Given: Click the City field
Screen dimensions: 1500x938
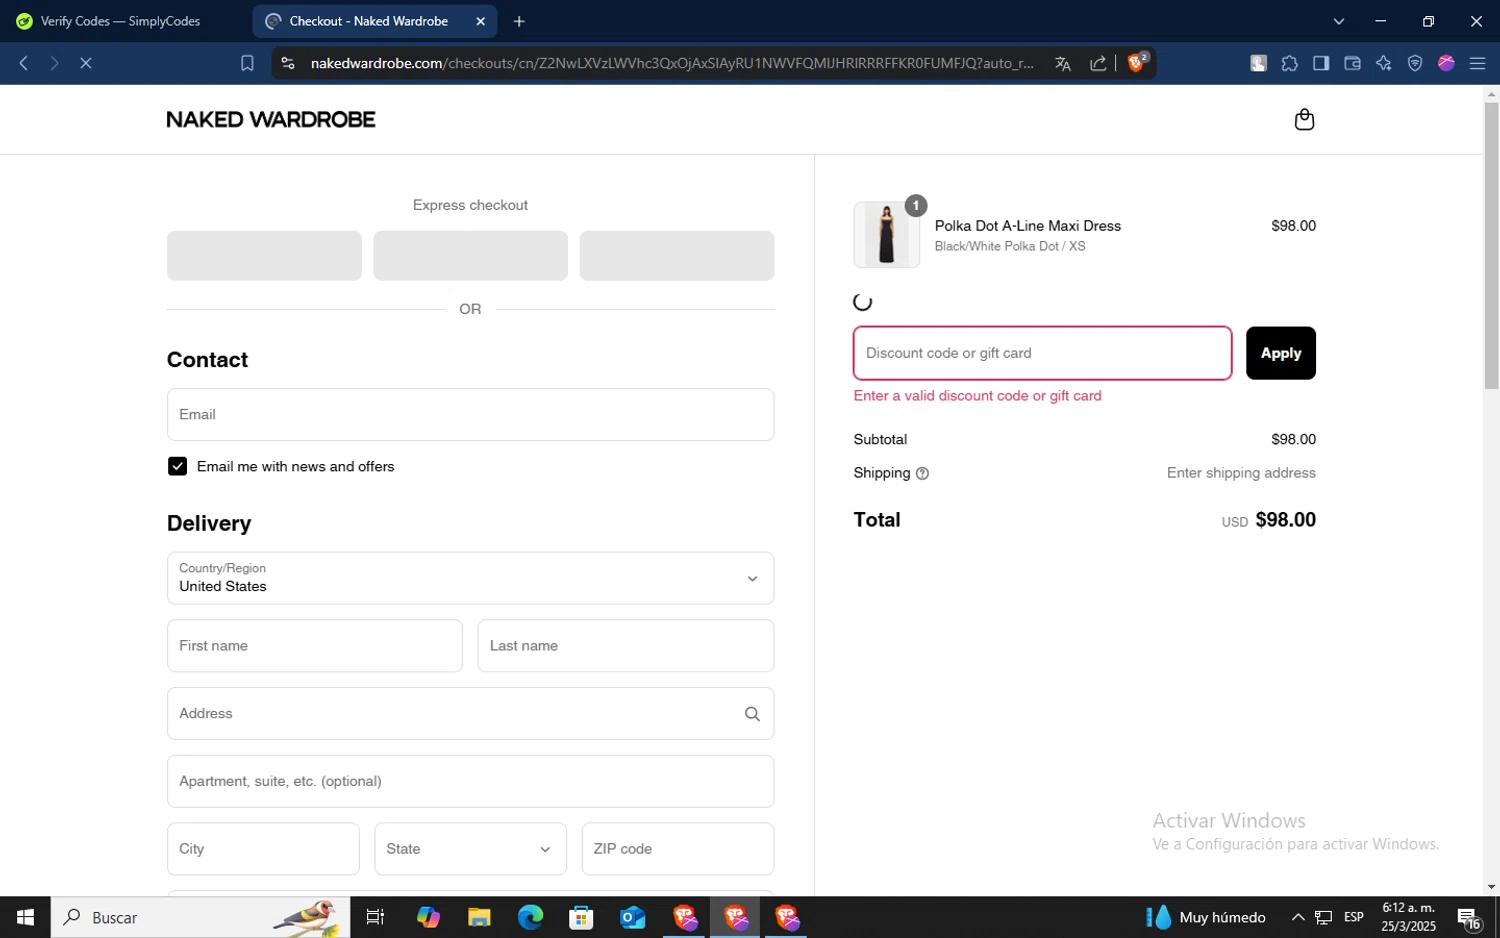Looking at the screenshot, I should pyautogui.click(x=263, y=849).
